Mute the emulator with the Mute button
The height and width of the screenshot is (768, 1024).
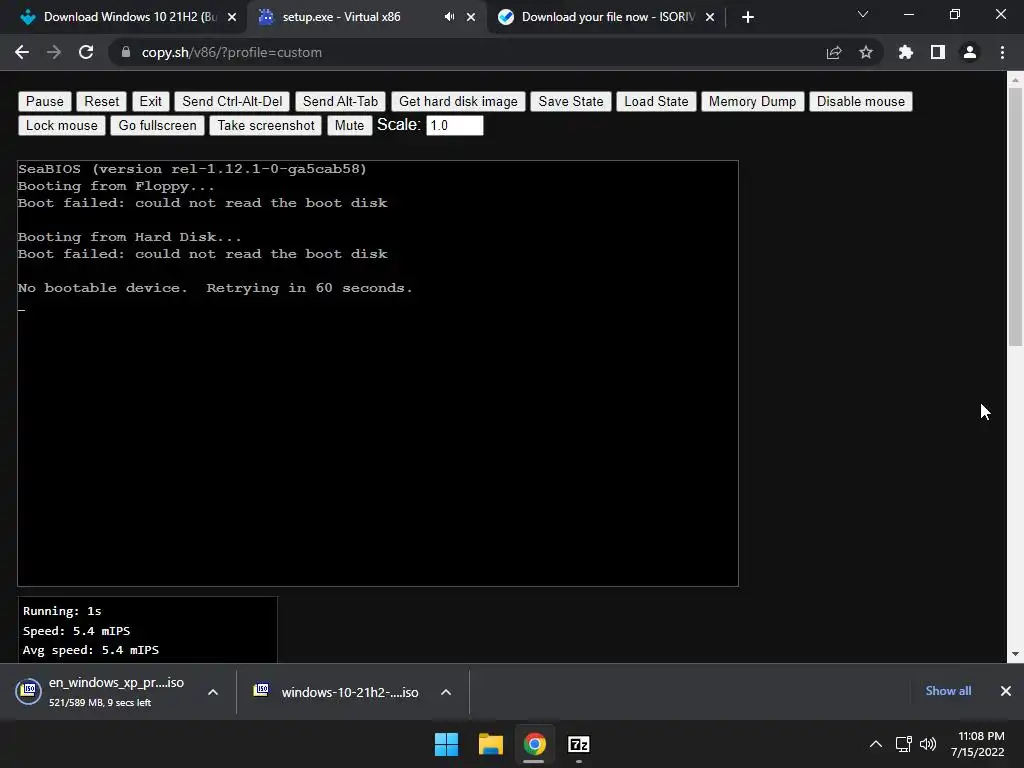point(349,125)
